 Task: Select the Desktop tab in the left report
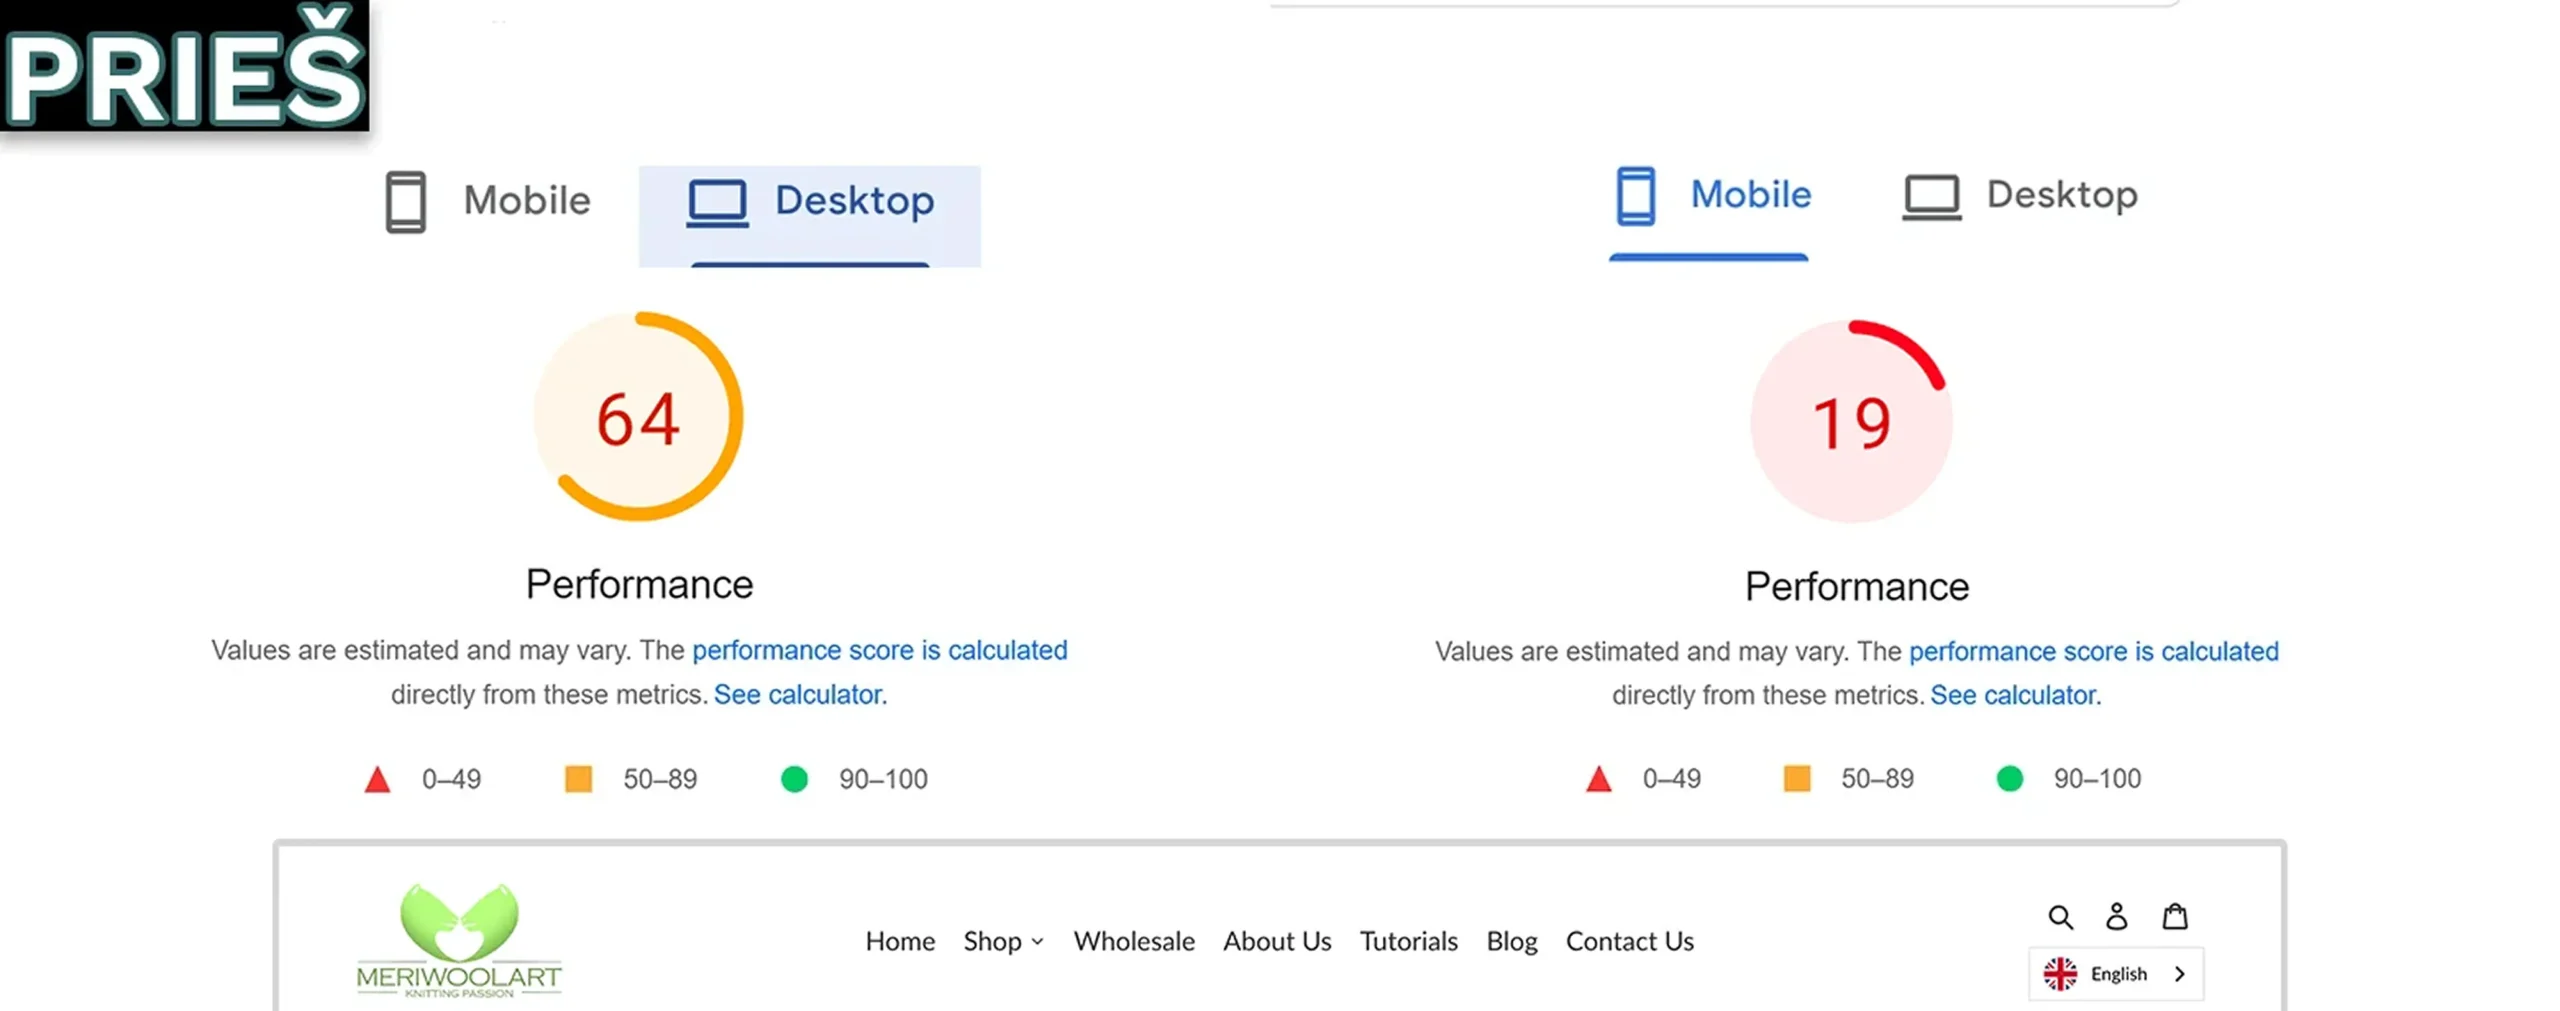810,215
